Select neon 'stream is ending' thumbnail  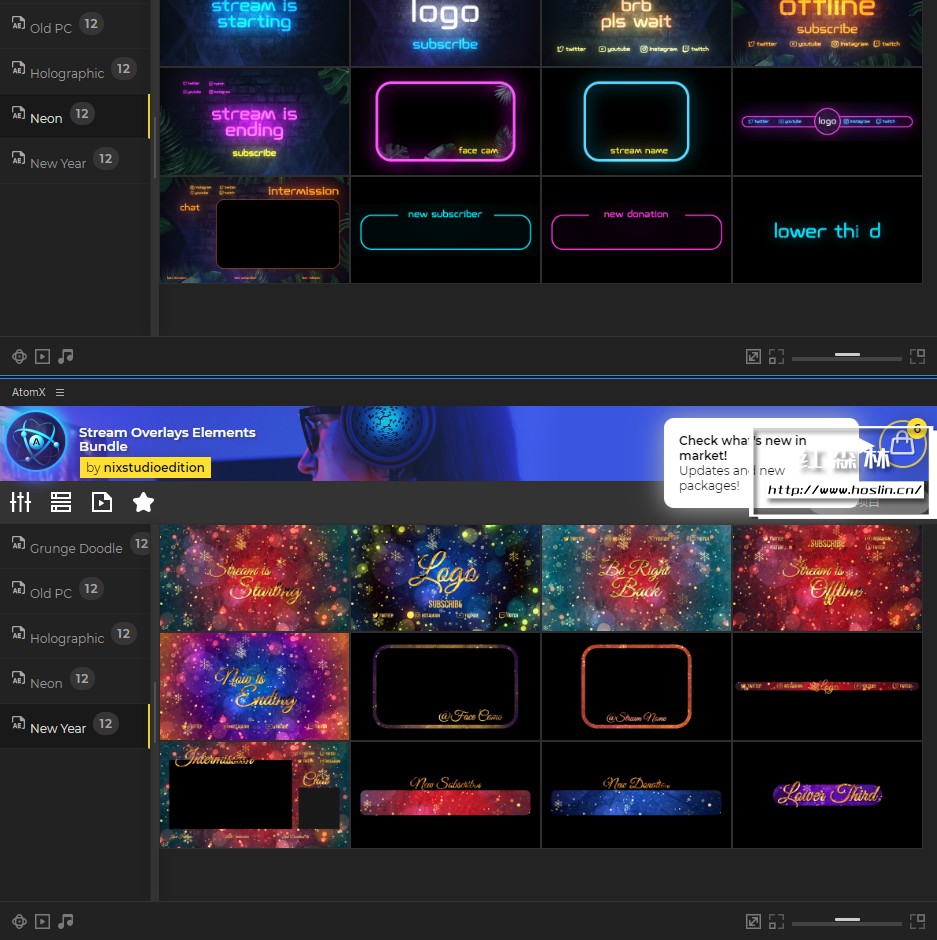254,121
